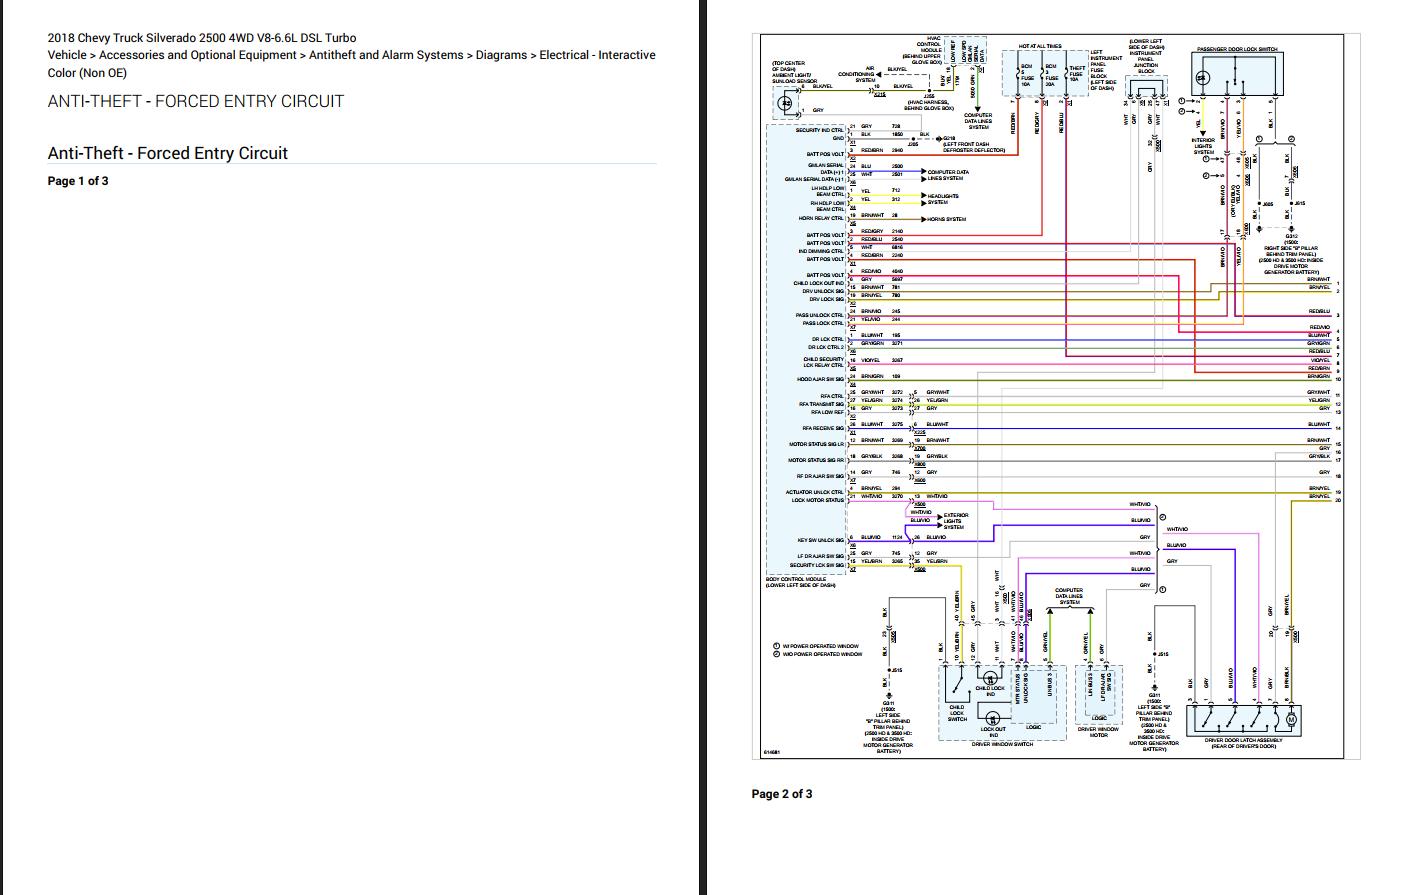Select the THEFT FUSE 10A symbol
This screenshot has height=895, width=1401.
pos(1067,72)
